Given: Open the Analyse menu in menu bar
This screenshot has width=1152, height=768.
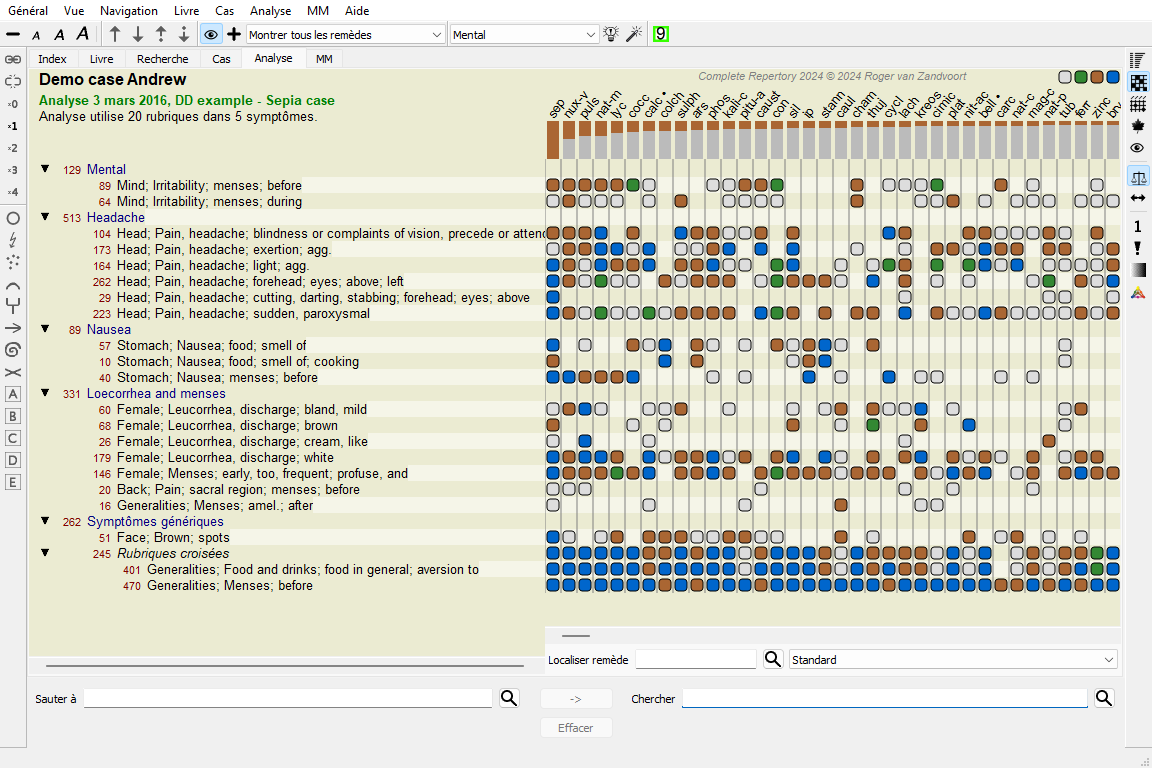Looking at the screenshot, I should coord(270,11).
